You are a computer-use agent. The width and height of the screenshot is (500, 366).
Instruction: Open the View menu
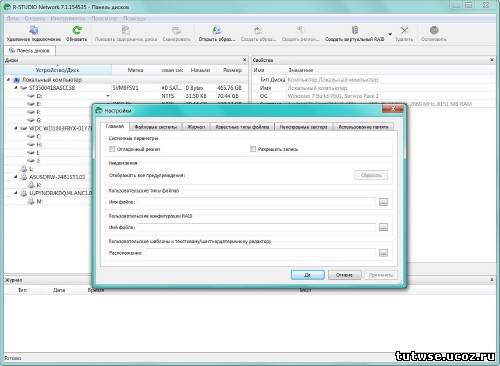coord(104,18)
